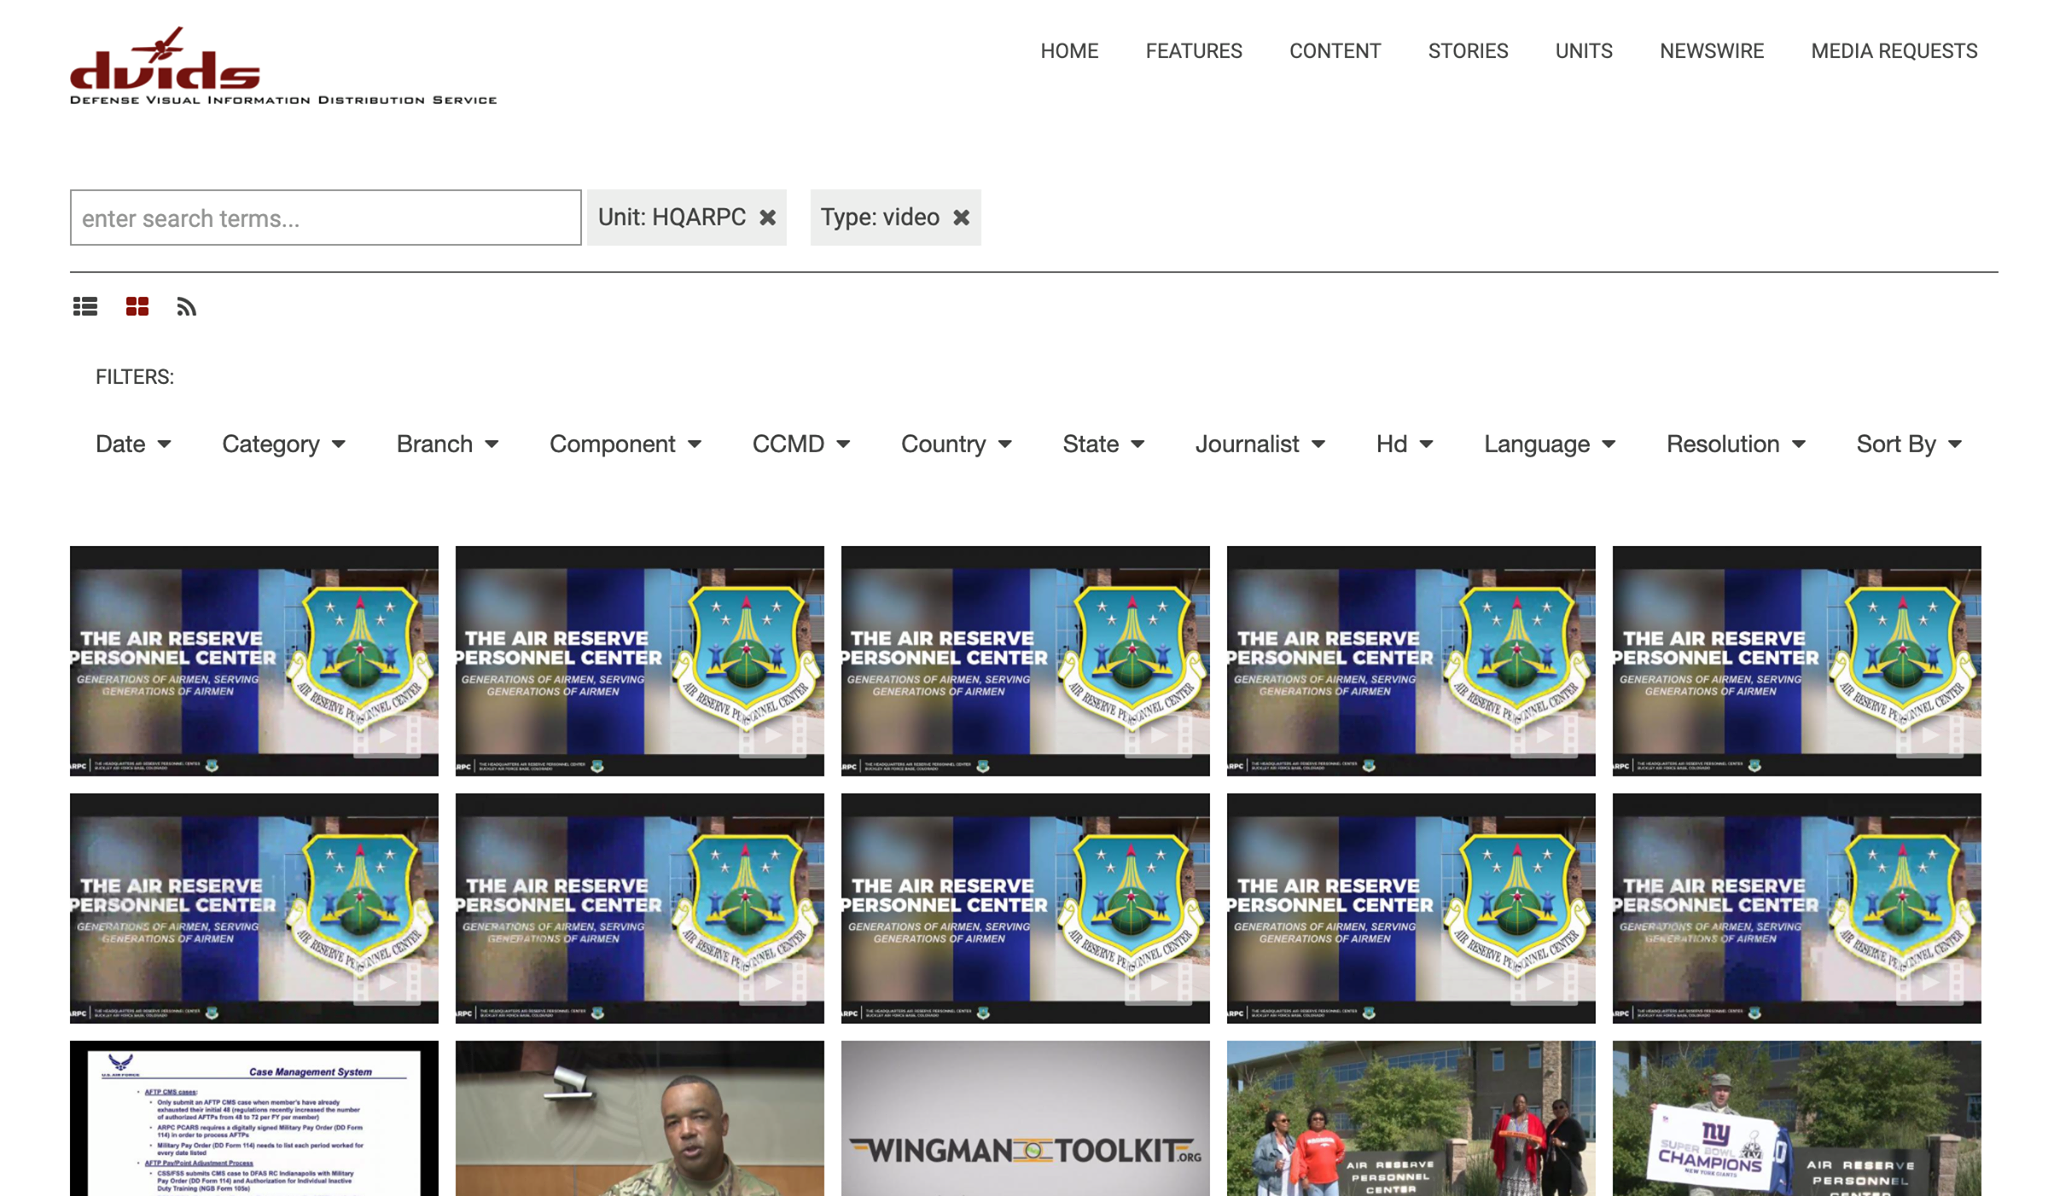Screen dimensions: 2048x1196
Task: Open the Branch filter dropdown
Action: (x=446, y=444)
